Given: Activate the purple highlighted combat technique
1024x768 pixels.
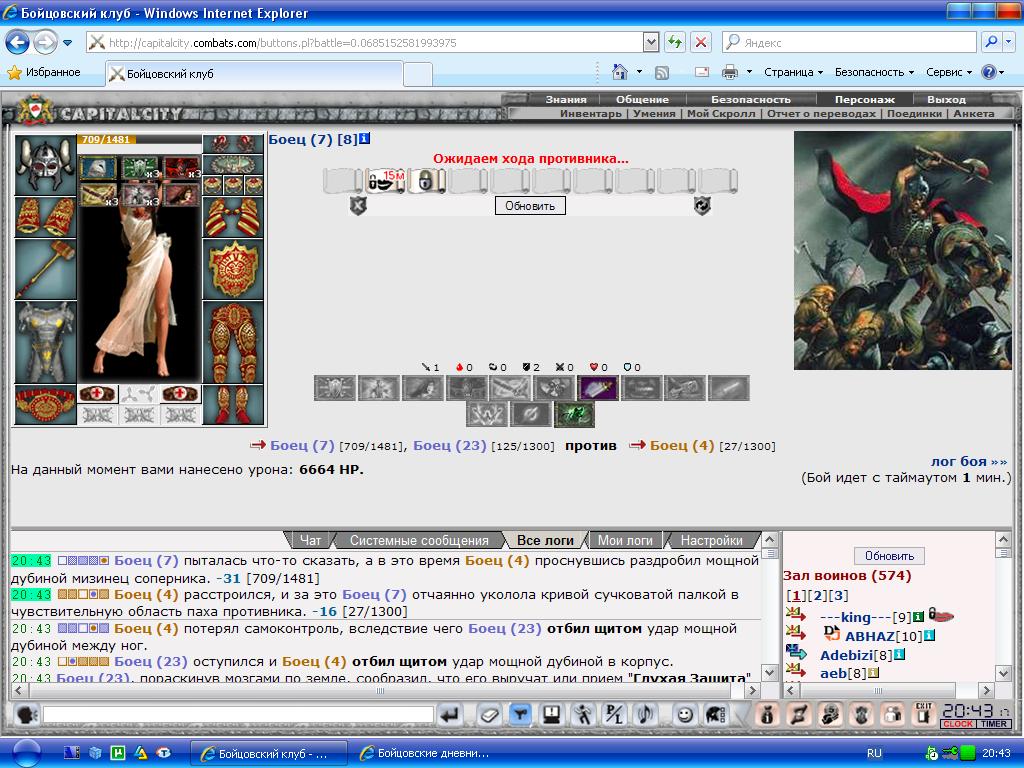Looking at the screenshot, I should [x=598, y=388].
